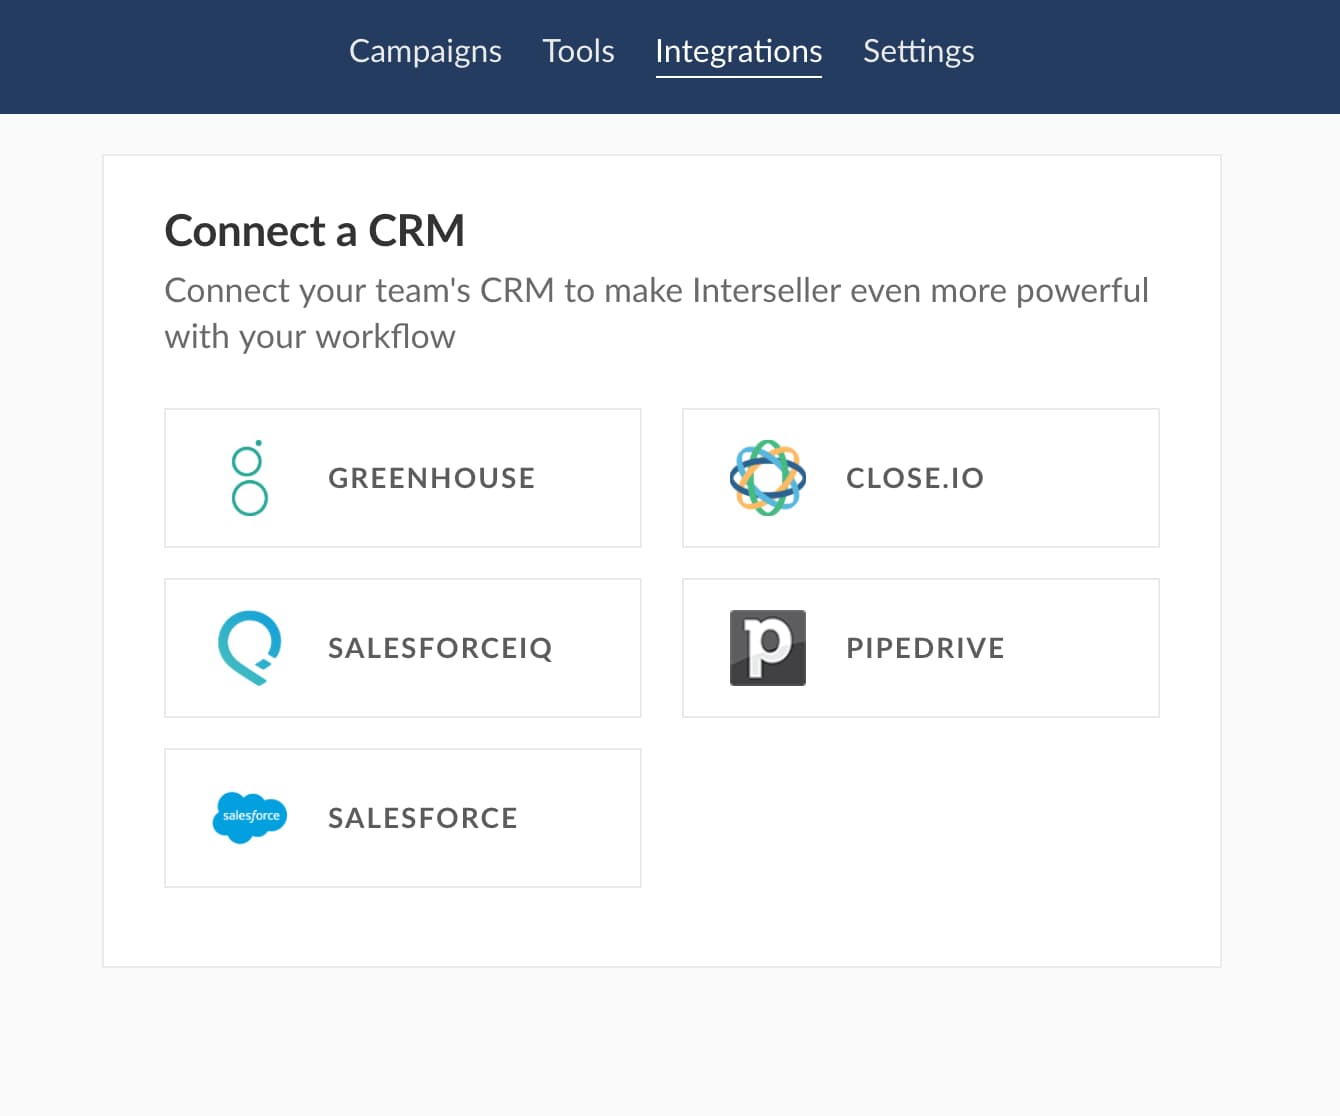Click the Salesforce blue cloud logo
Image resolution: width=1340 pixels, height=1116 pixels.
pyautogui.click(x=250, y=817)
